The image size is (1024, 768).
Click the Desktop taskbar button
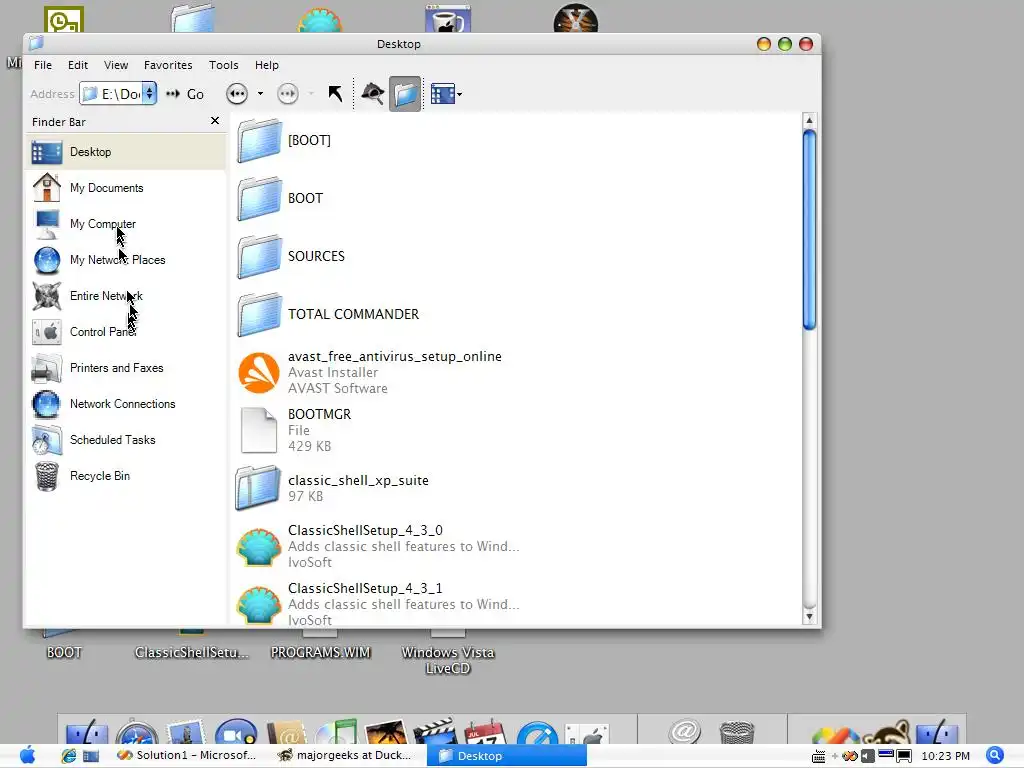click(507, 756)
